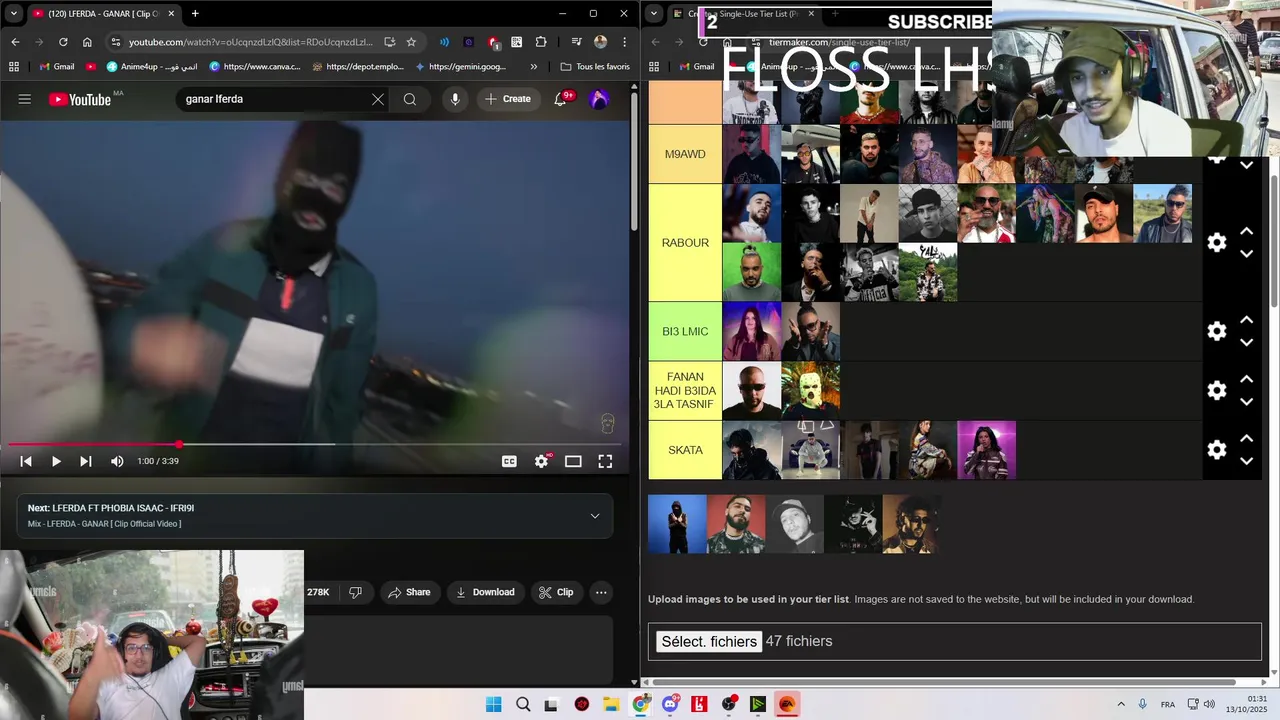Open more actions menu under video
The width and height of the screenshot is (1280, 720).
(x=601, y=592)
